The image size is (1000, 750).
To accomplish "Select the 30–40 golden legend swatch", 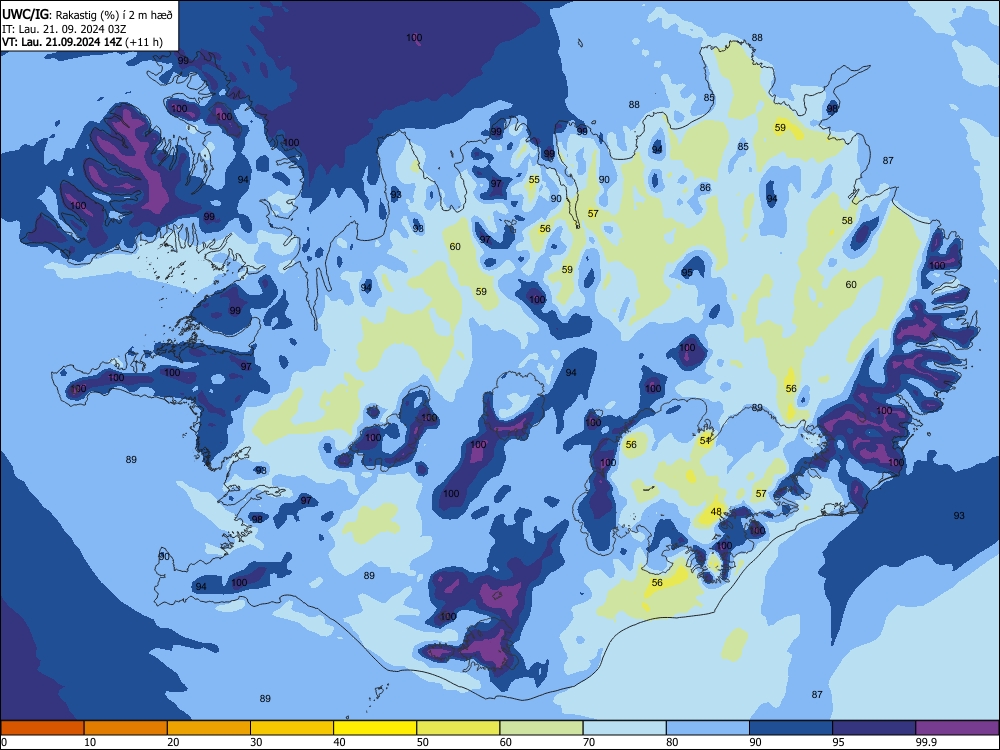I will (x=292, y=728).
